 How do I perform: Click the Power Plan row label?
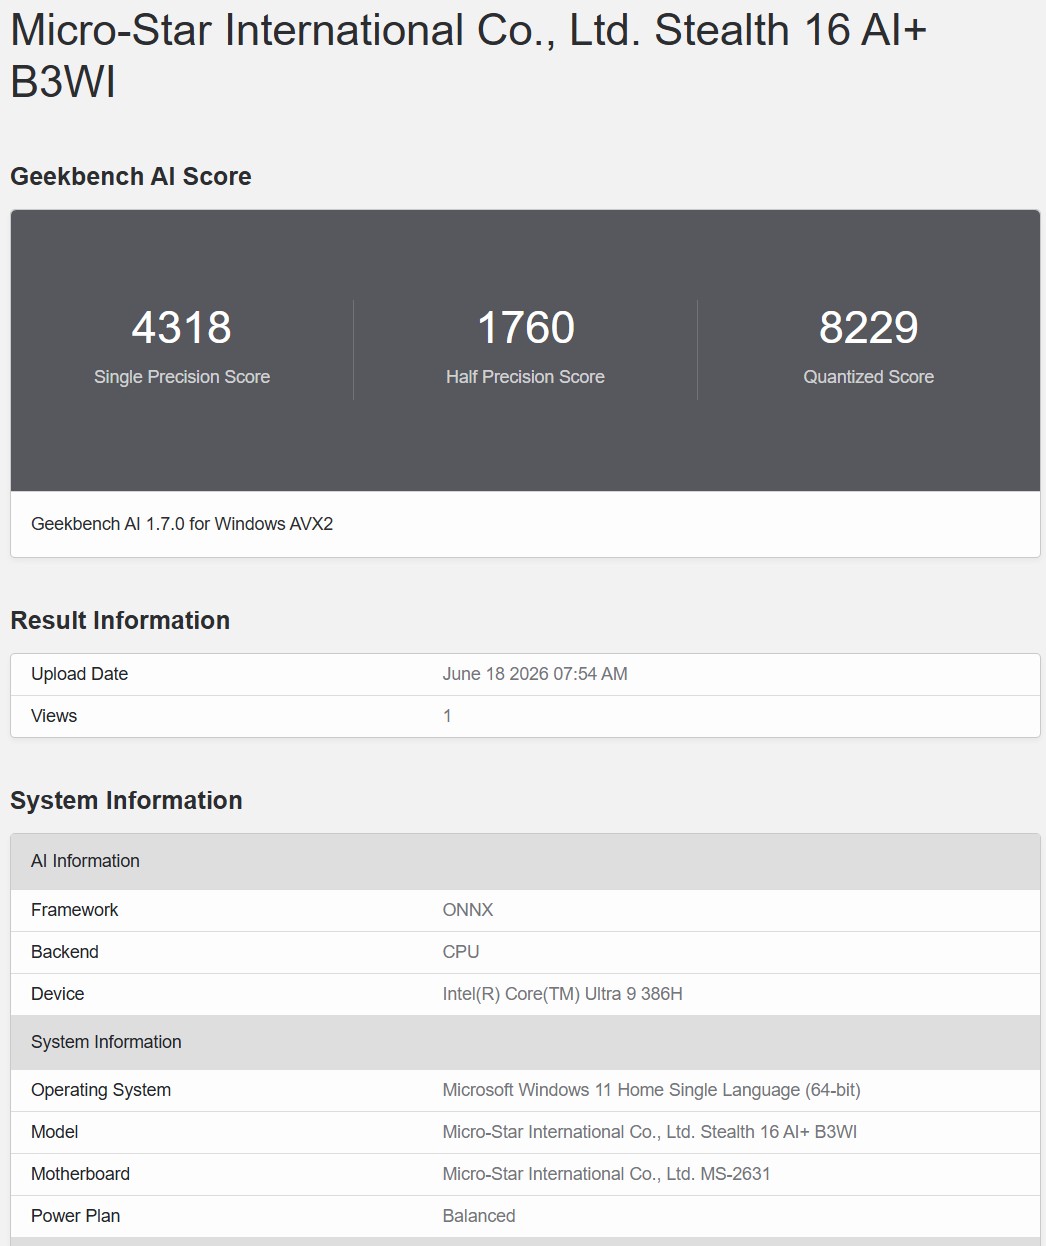[x=75, y=1216]
